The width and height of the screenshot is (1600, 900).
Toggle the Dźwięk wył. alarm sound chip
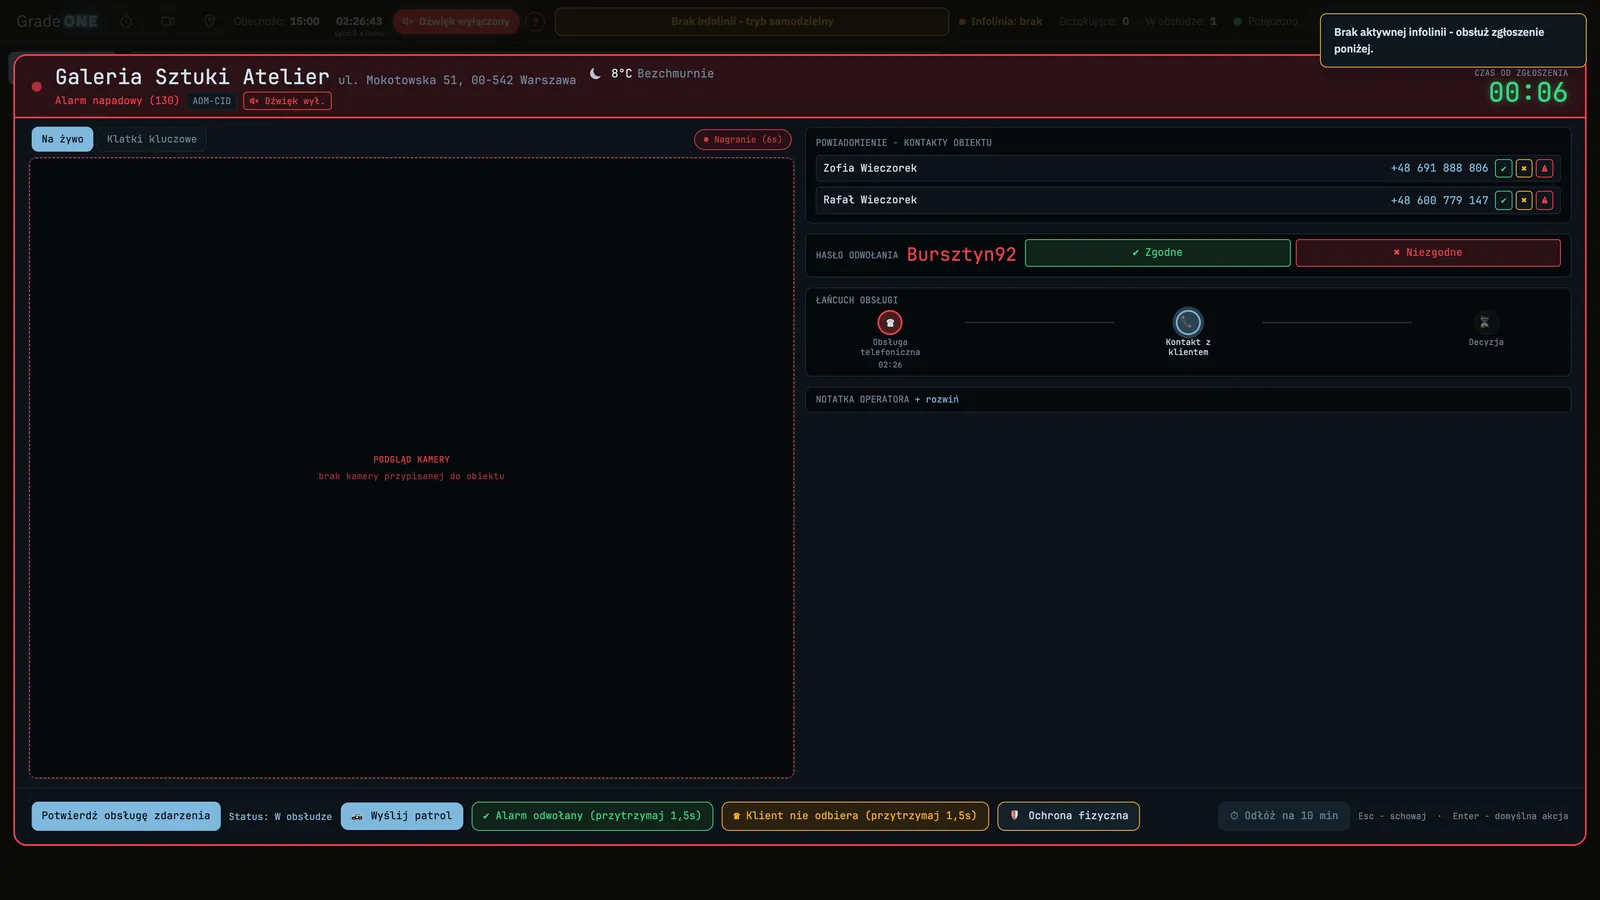click(287, 101)
